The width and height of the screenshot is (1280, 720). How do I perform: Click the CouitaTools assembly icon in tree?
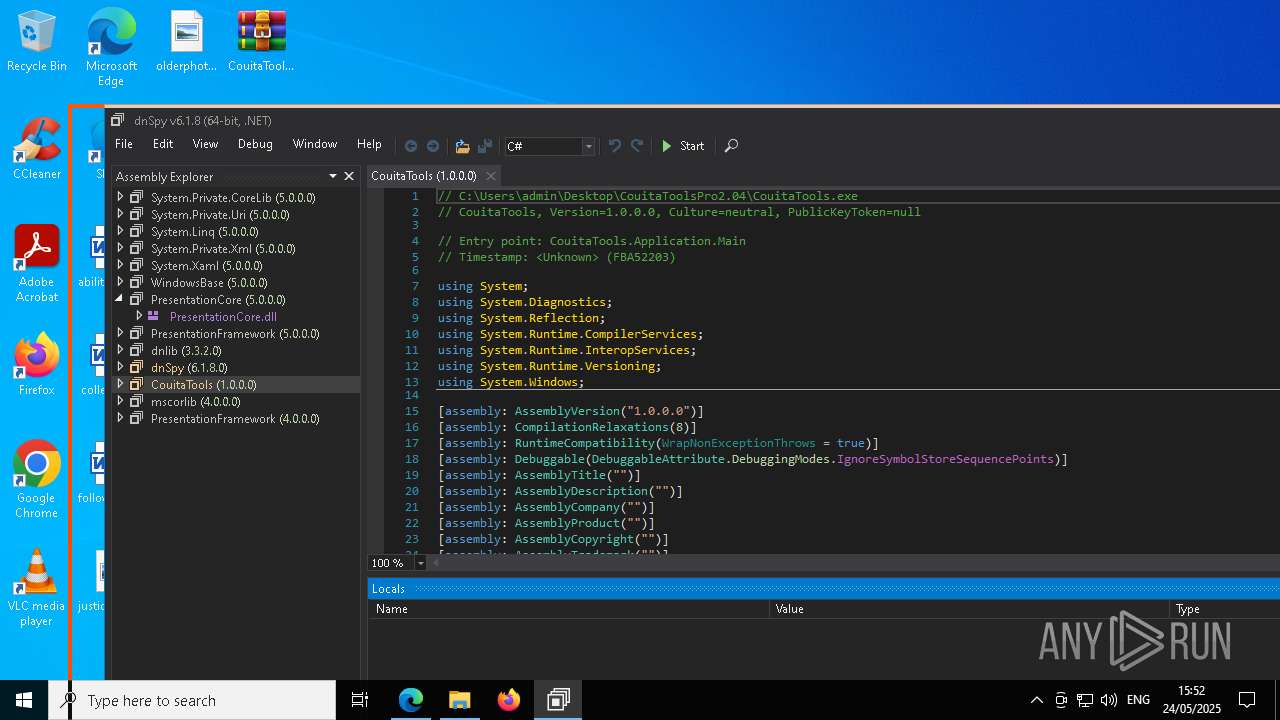click(137, 384)
